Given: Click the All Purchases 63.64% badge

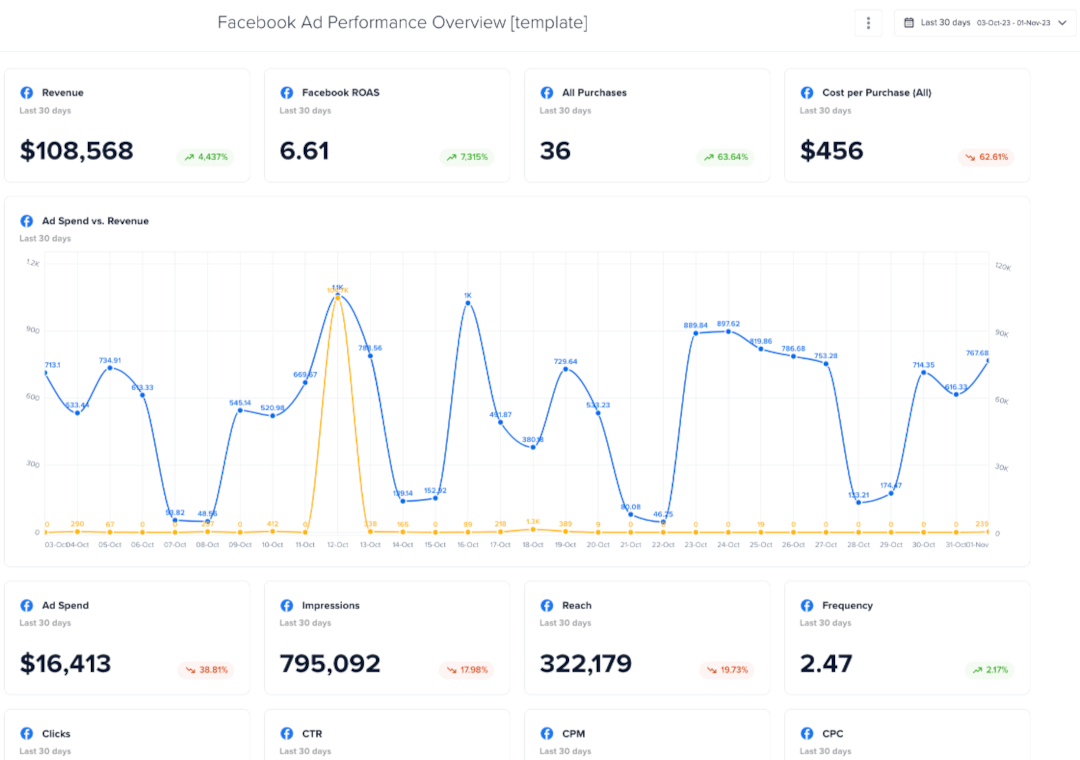Looking at the screenshot, I should point(725,157).
